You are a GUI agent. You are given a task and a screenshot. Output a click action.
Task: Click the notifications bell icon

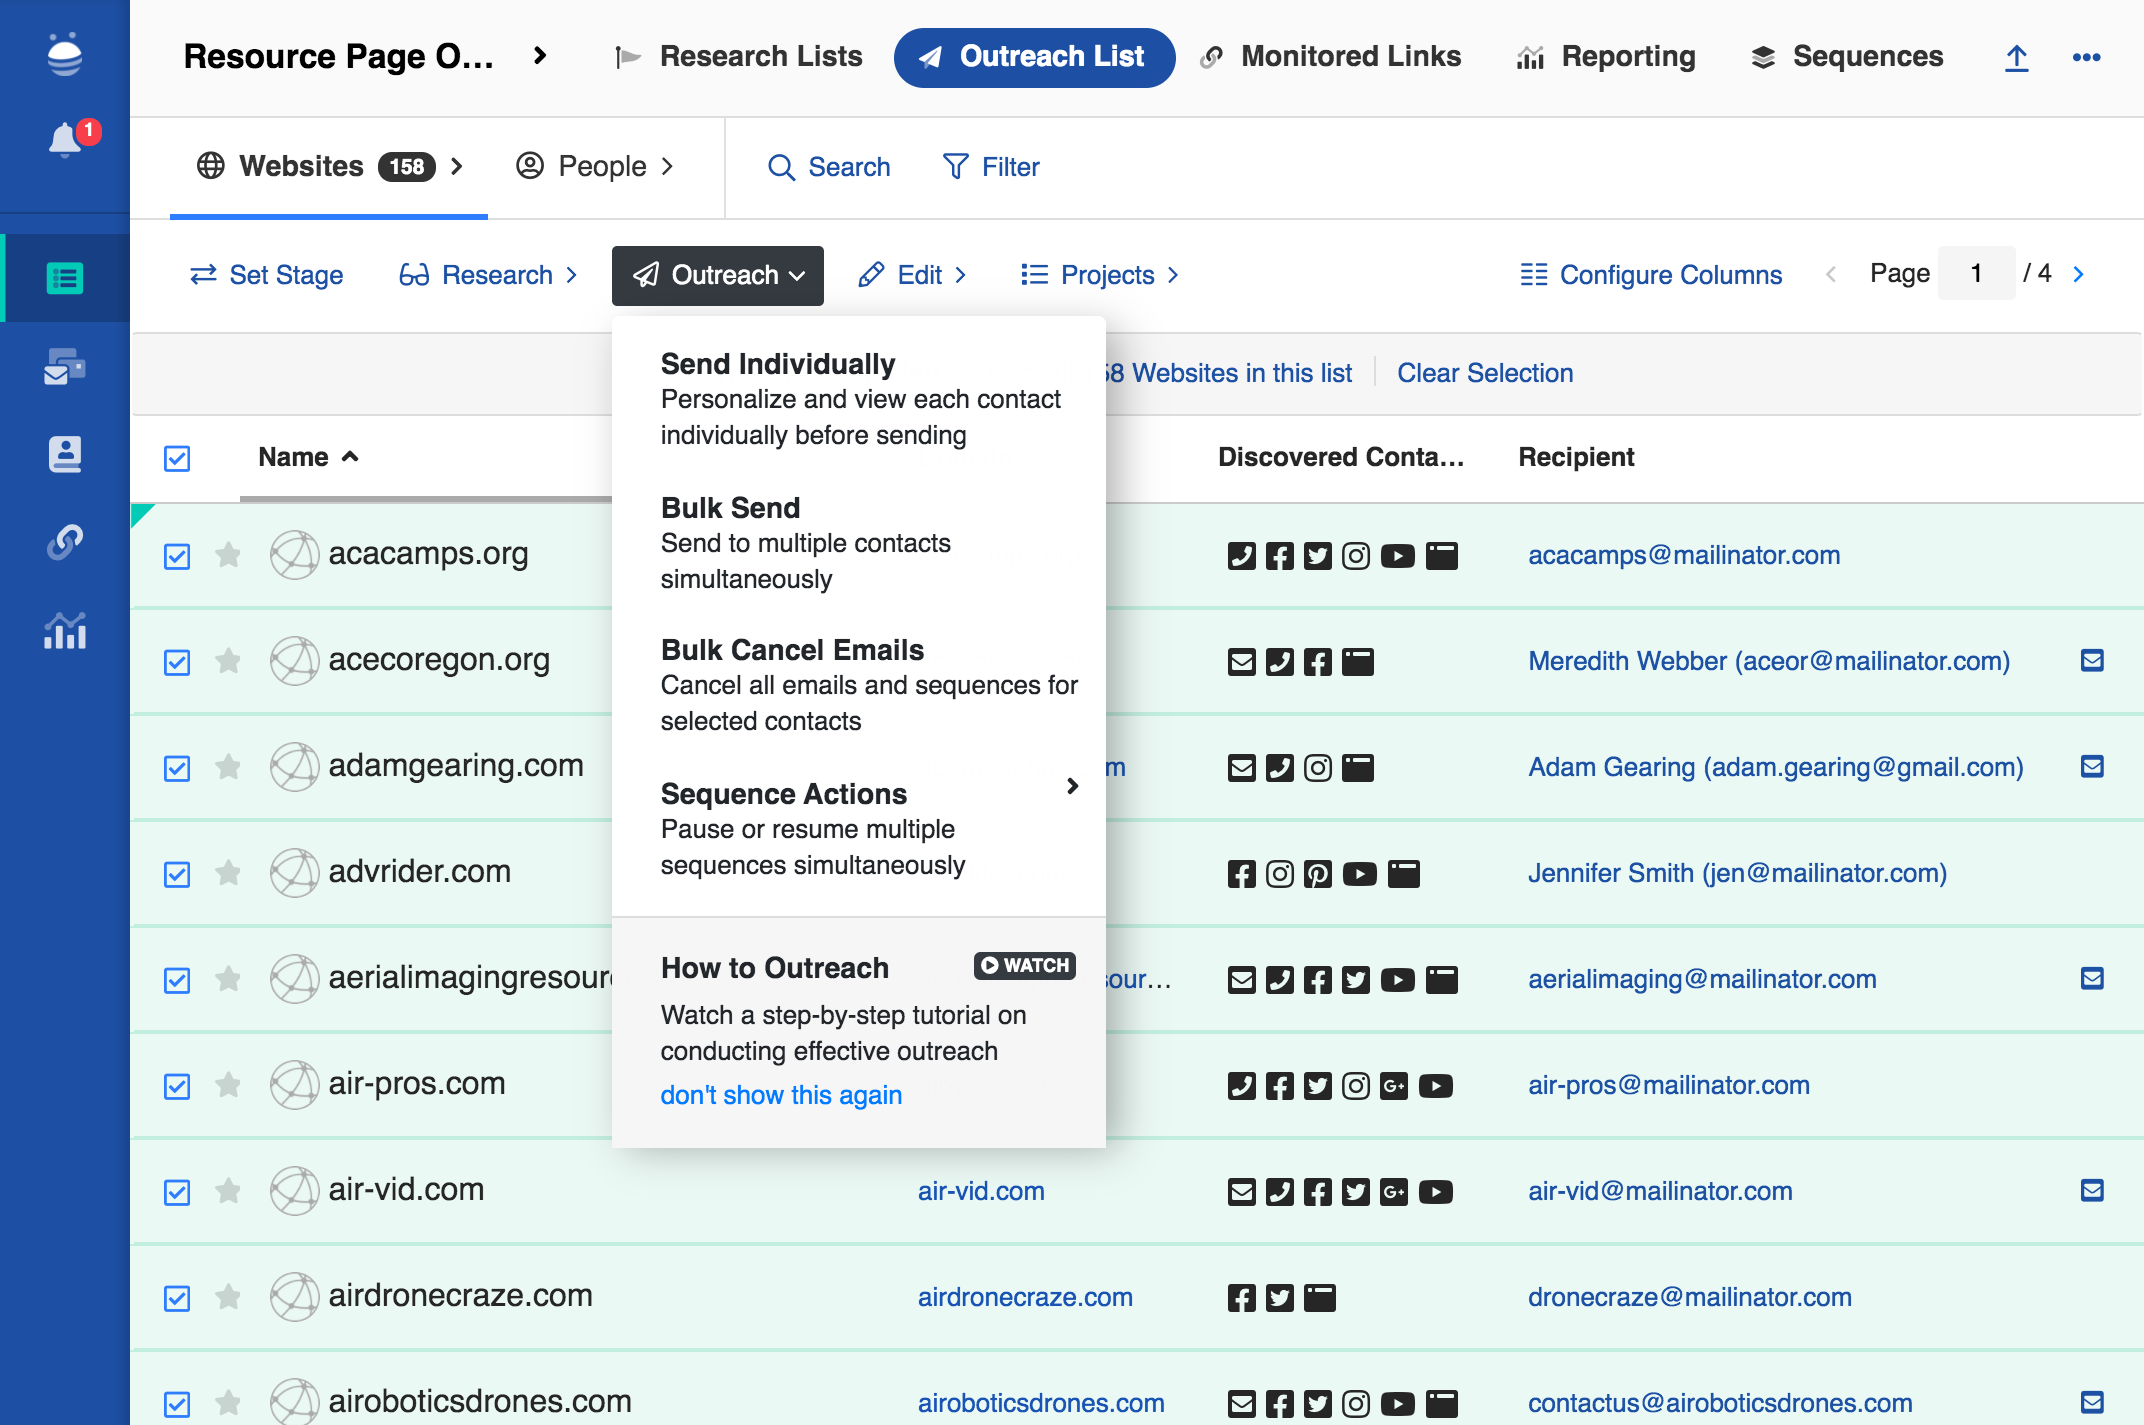click(x=65, y=139)
